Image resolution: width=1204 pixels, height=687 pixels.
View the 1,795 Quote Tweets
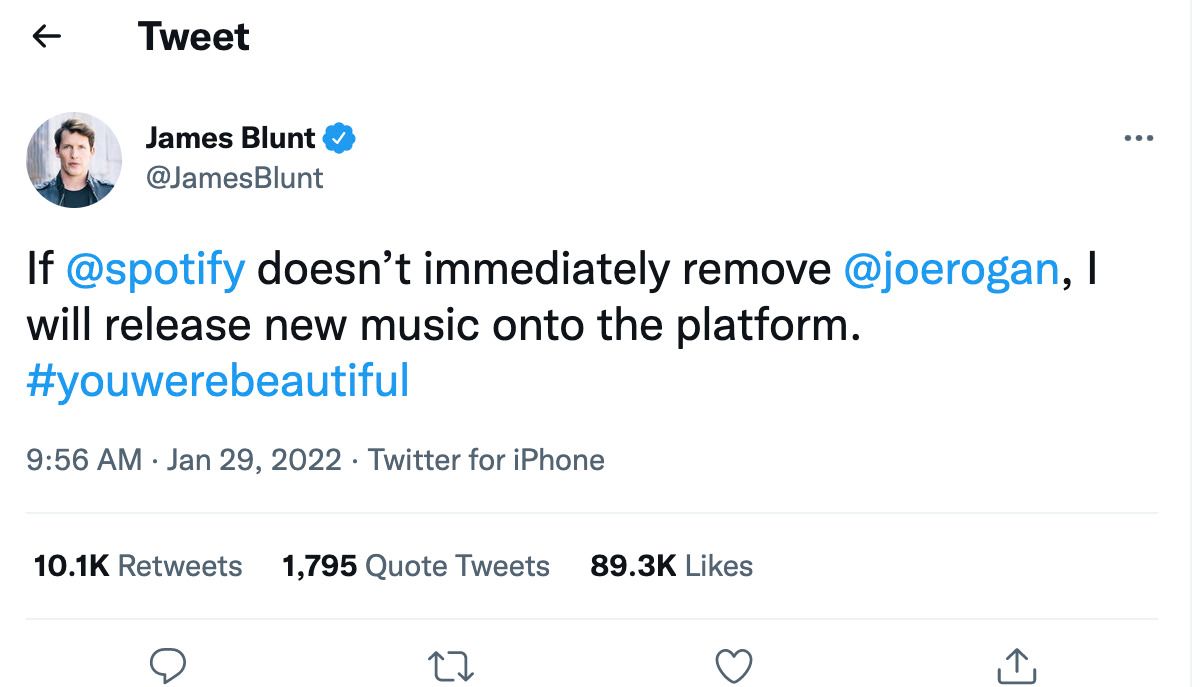[416, 566]
